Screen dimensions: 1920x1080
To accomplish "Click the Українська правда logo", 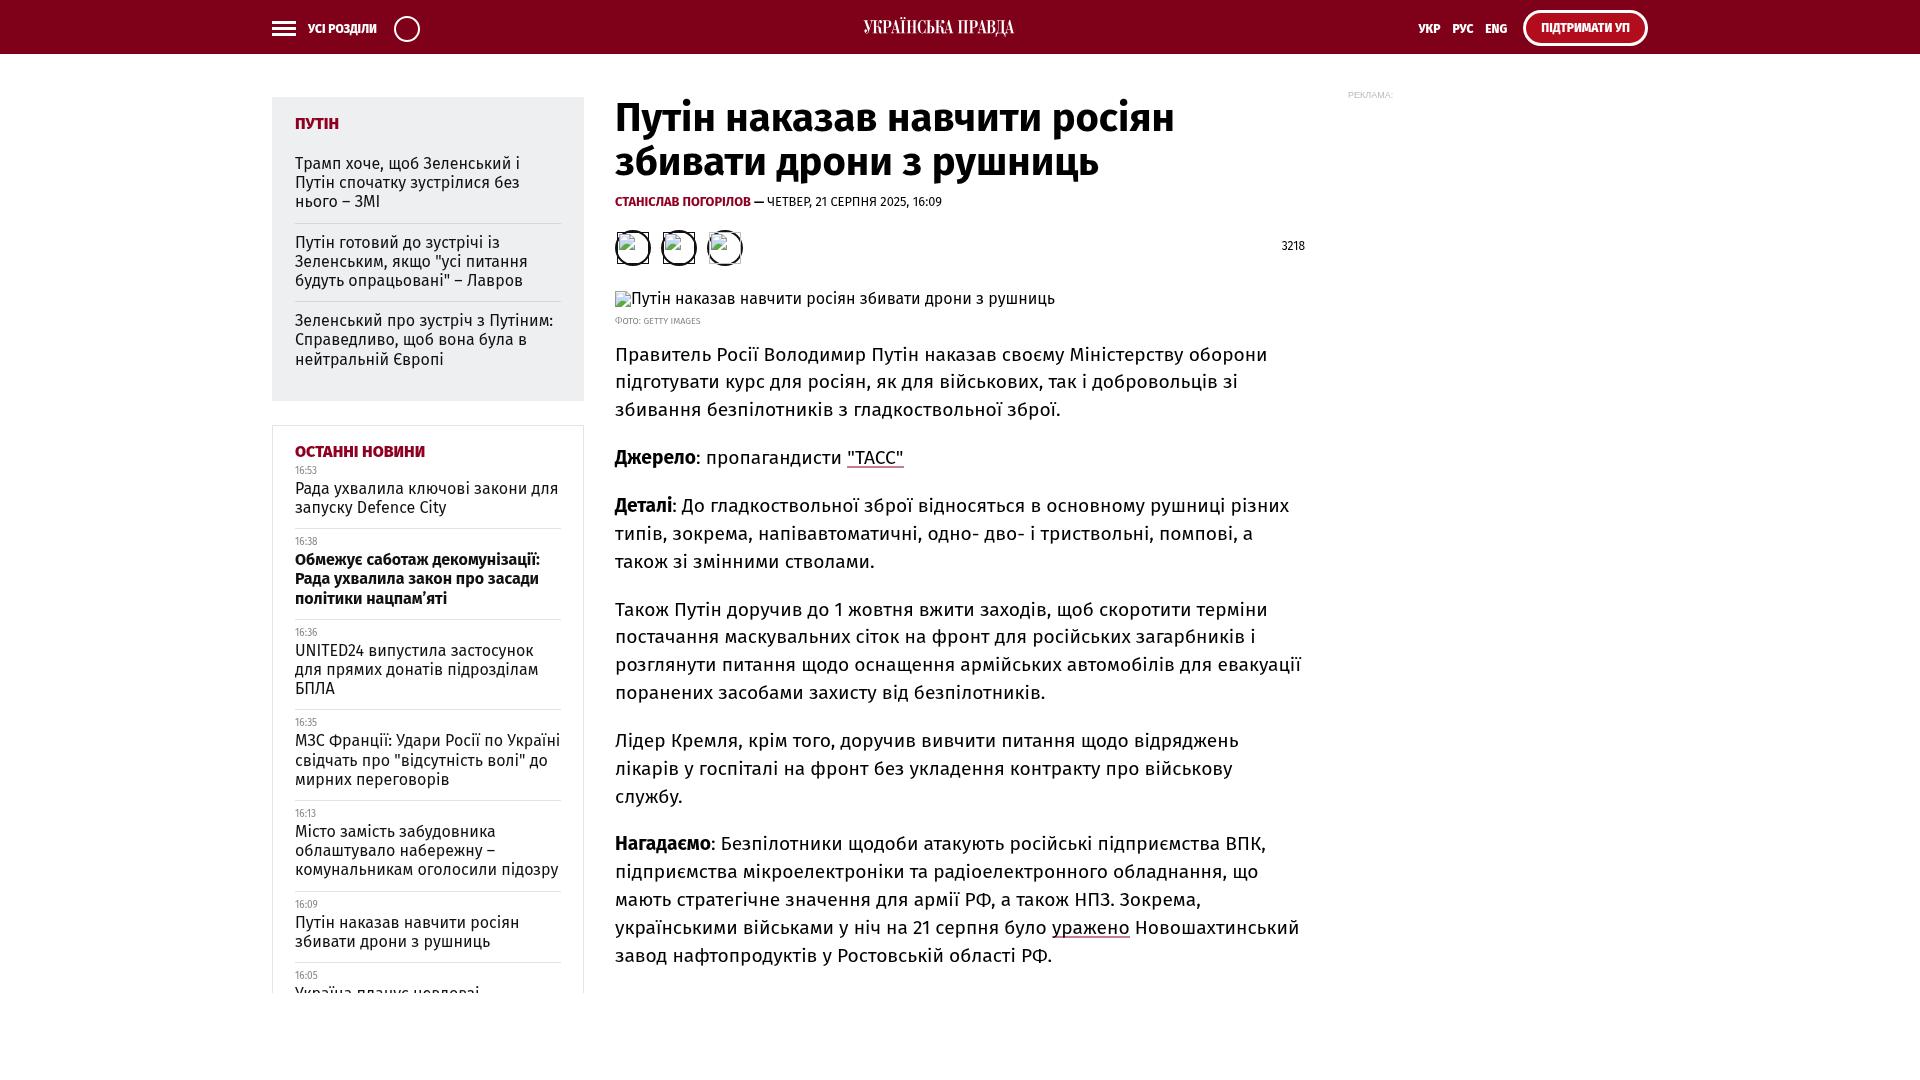I will tap(938, 27).
